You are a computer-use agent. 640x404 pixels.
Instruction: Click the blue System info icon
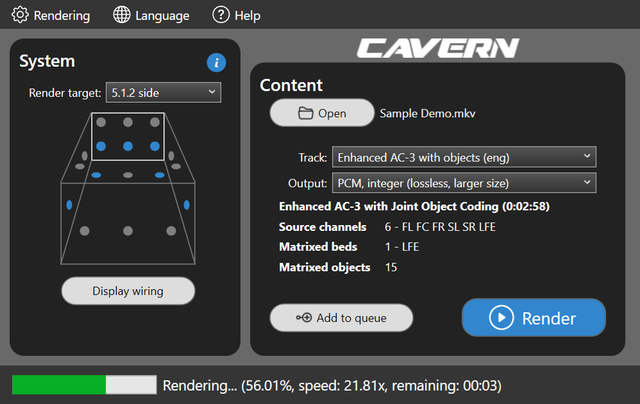216,62
